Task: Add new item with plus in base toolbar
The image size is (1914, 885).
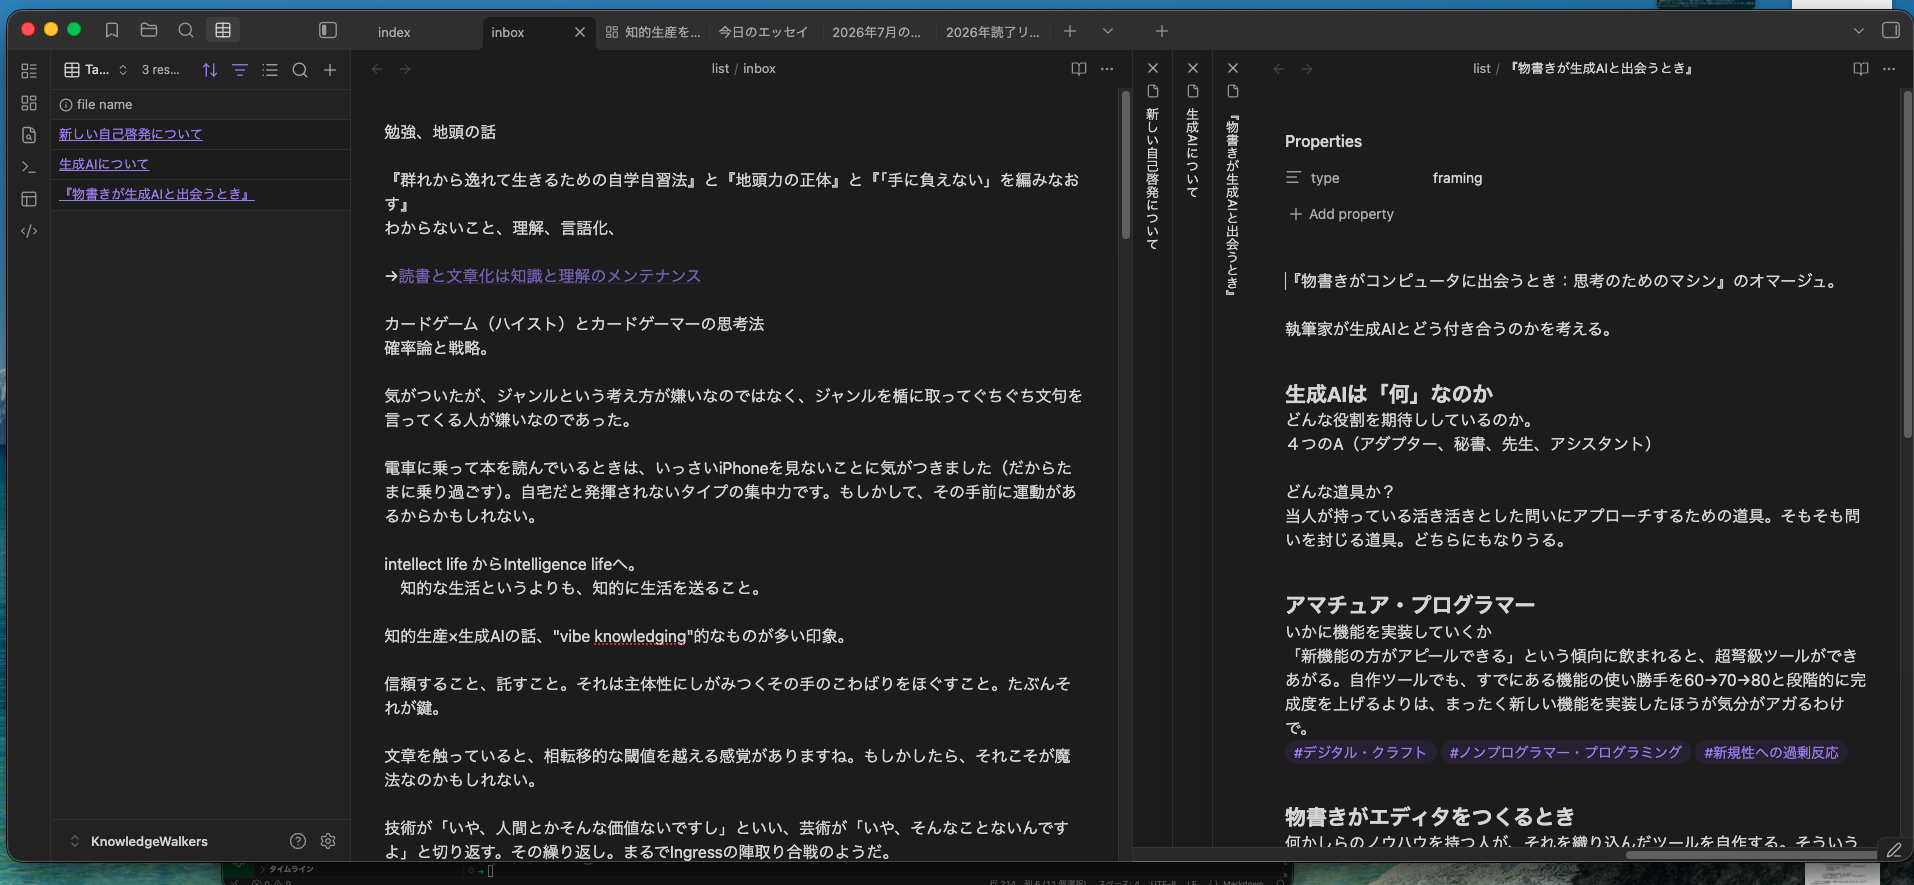Action: [330, 70]
